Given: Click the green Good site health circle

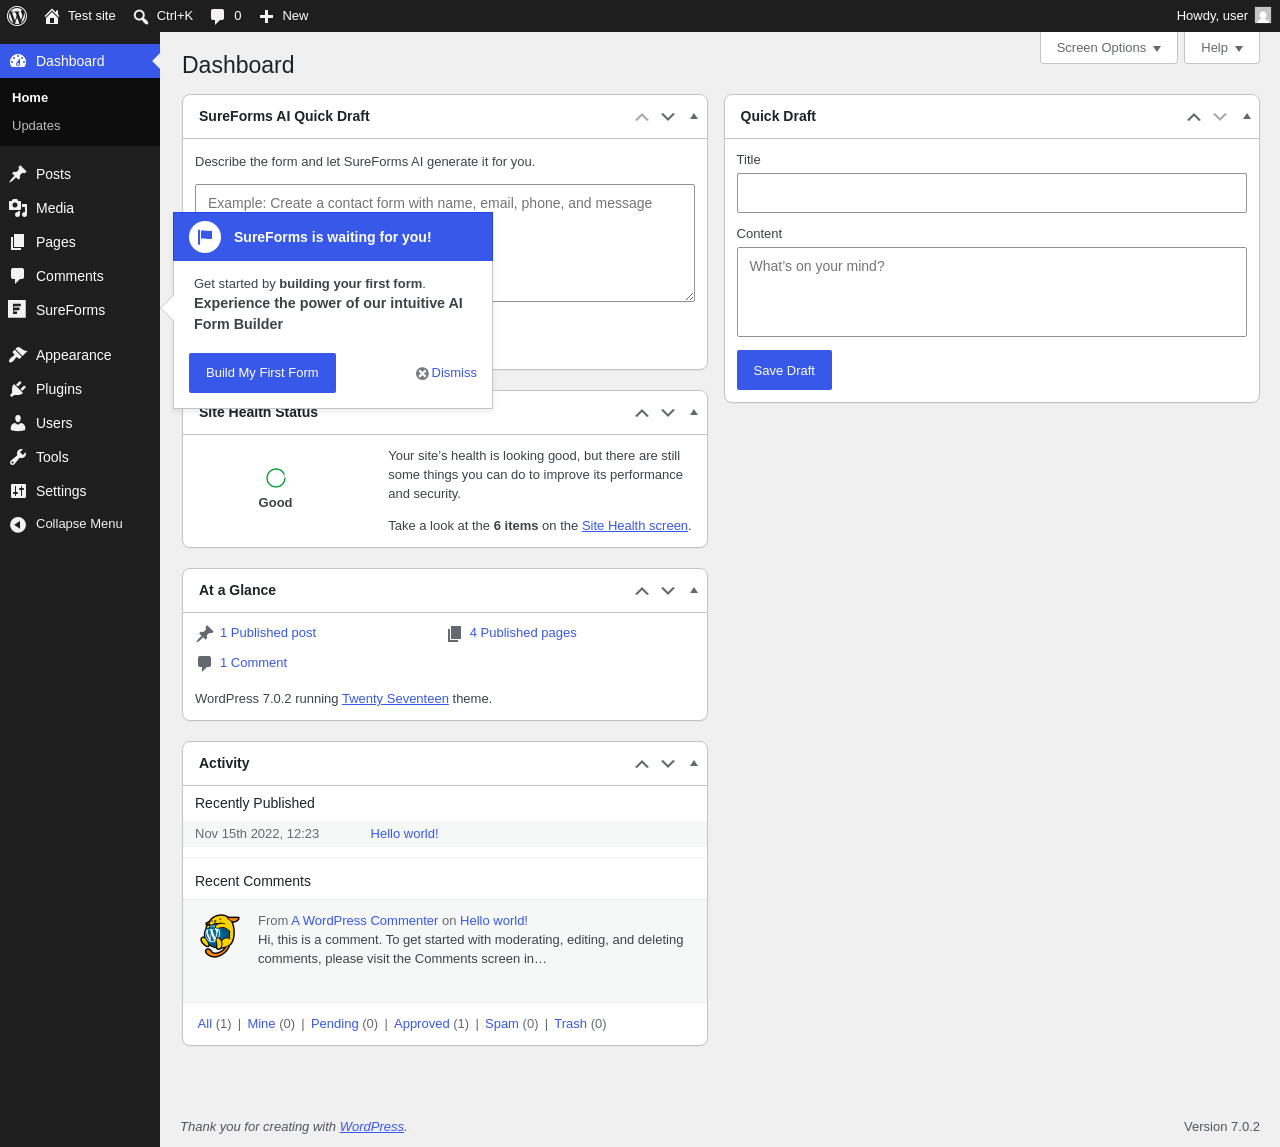Looking at the screenshot, I should 276,478.
